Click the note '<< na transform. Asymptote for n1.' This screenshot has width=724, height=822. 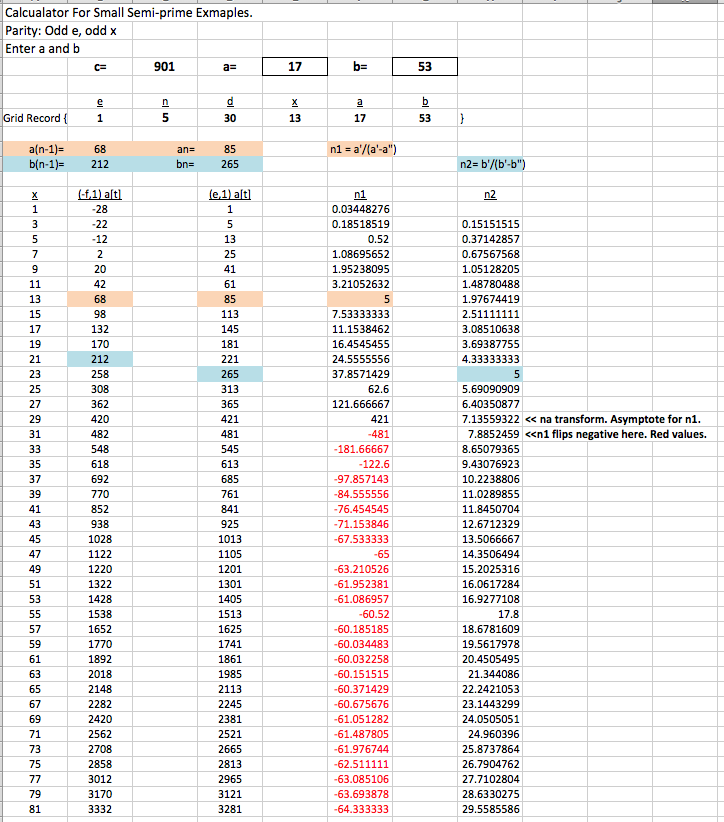(x=613, y=419)
